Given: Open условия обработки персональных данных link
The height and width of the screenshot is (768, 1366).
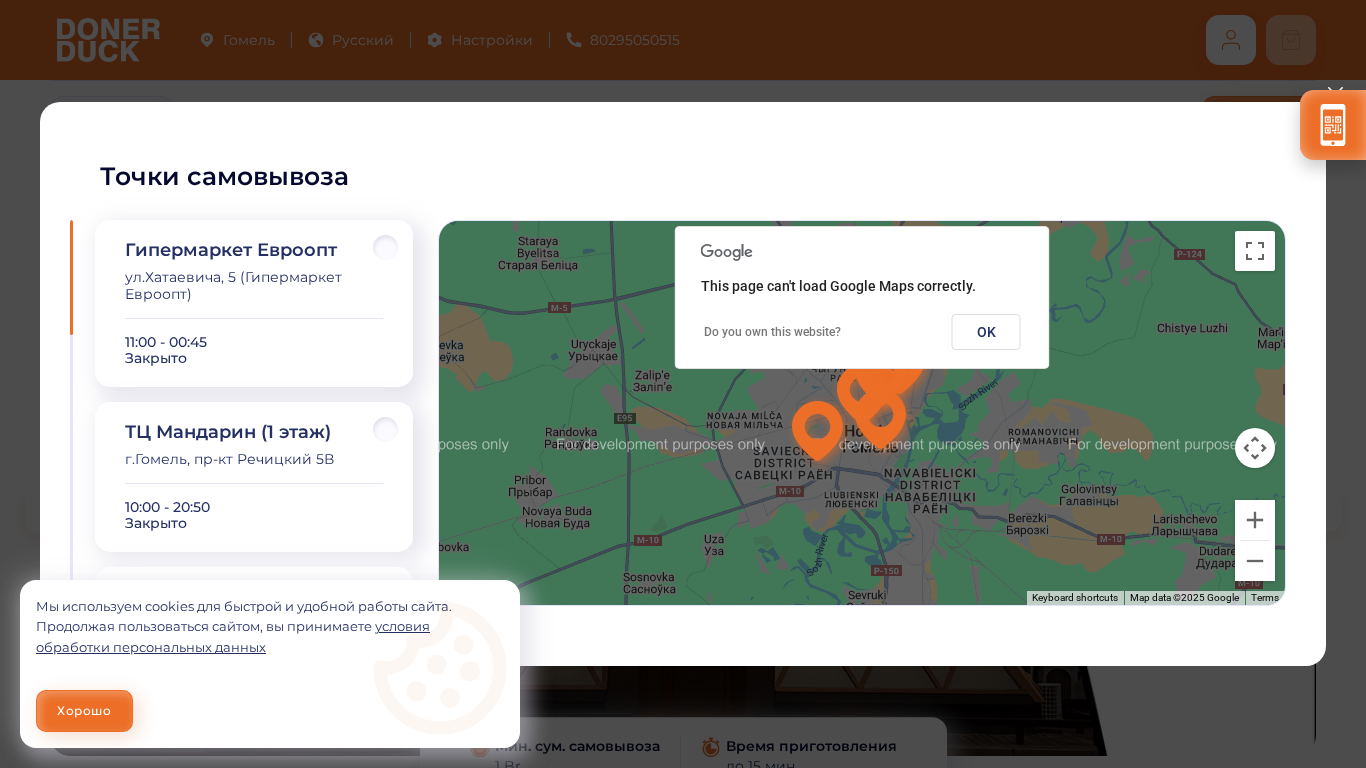Looking at the screenshot, I should [x=233, y=637].
